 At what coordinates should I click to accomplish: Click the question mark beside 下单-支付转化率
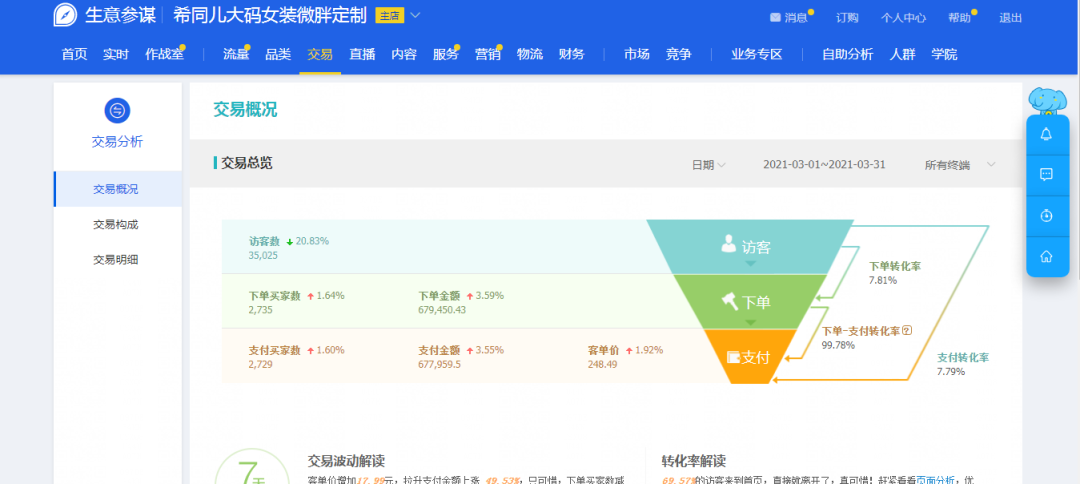[x=907, y=330]
